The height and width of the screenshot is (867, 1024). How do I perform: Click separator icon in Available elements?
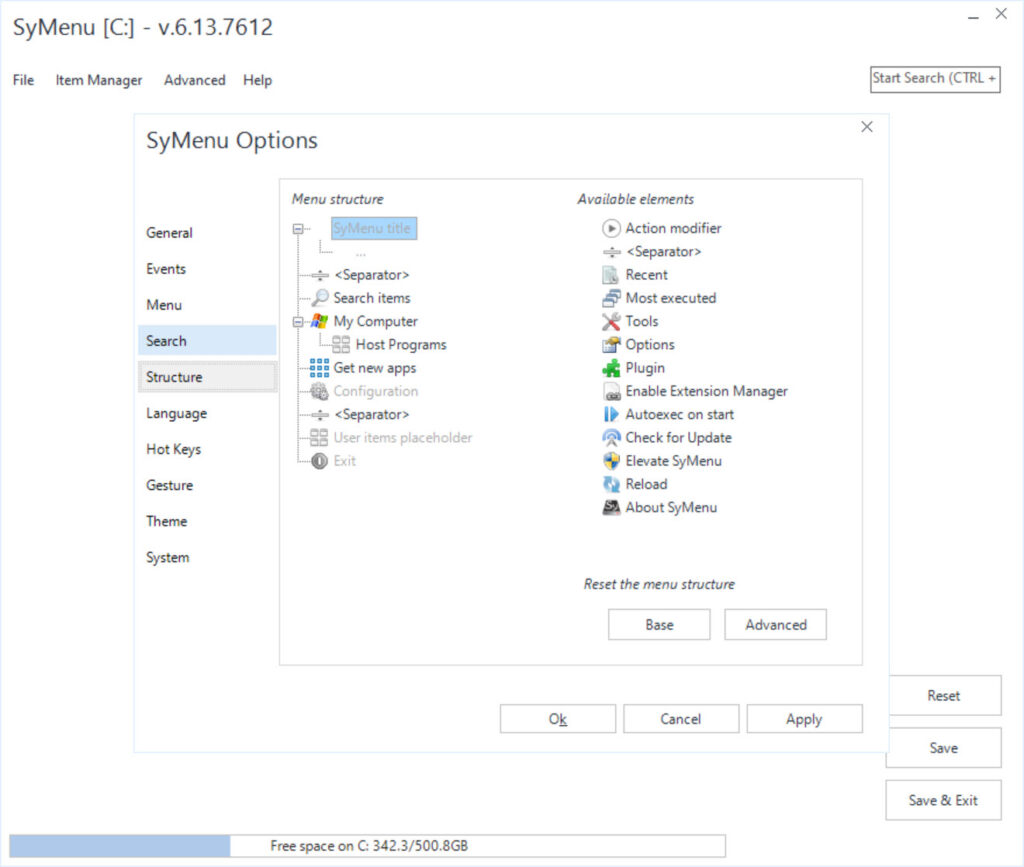coord(611,252)
